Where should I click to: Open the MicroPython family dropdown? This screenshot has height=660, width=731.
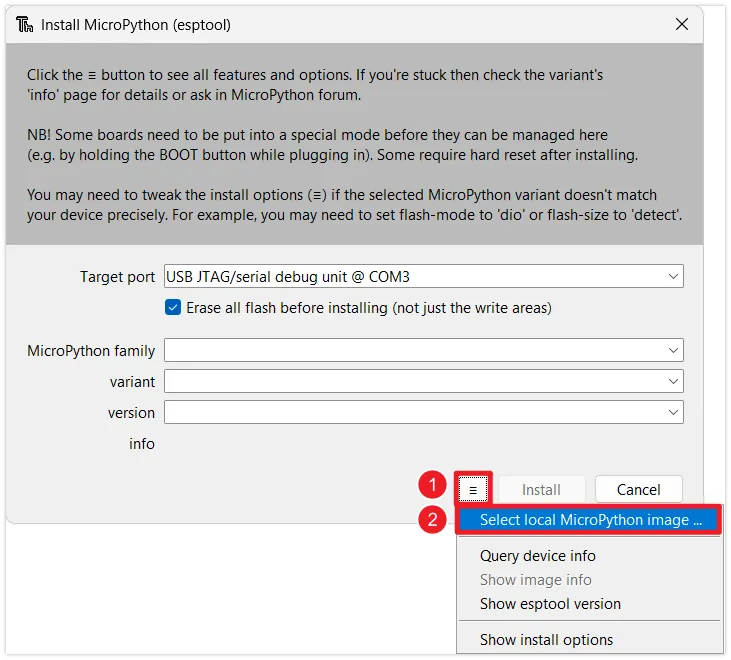coord(673,350)
